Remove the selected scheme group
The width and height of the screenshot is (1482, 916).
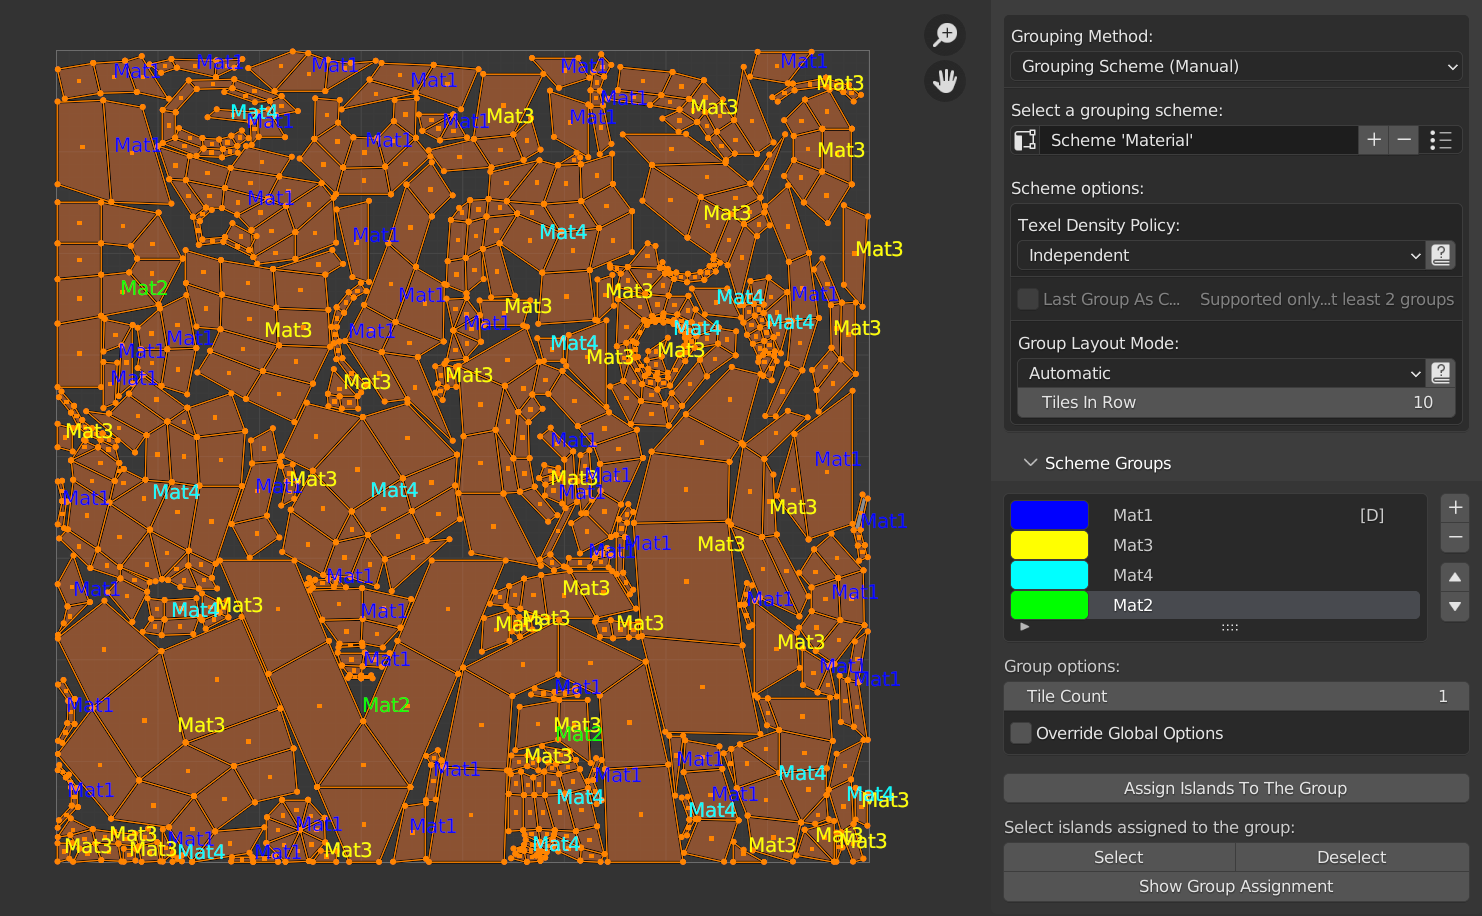pos(1455,537)
